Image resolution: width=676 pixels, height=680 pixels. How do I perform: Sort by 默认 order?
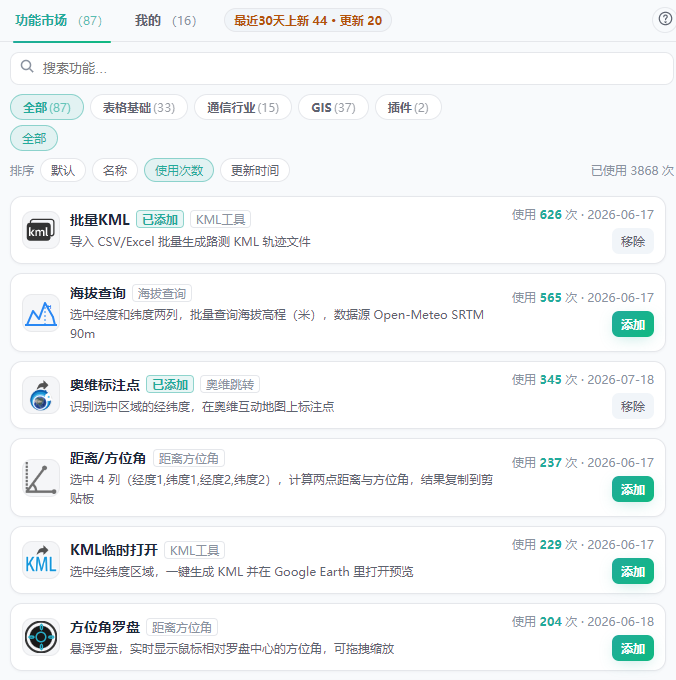[63, 170]
